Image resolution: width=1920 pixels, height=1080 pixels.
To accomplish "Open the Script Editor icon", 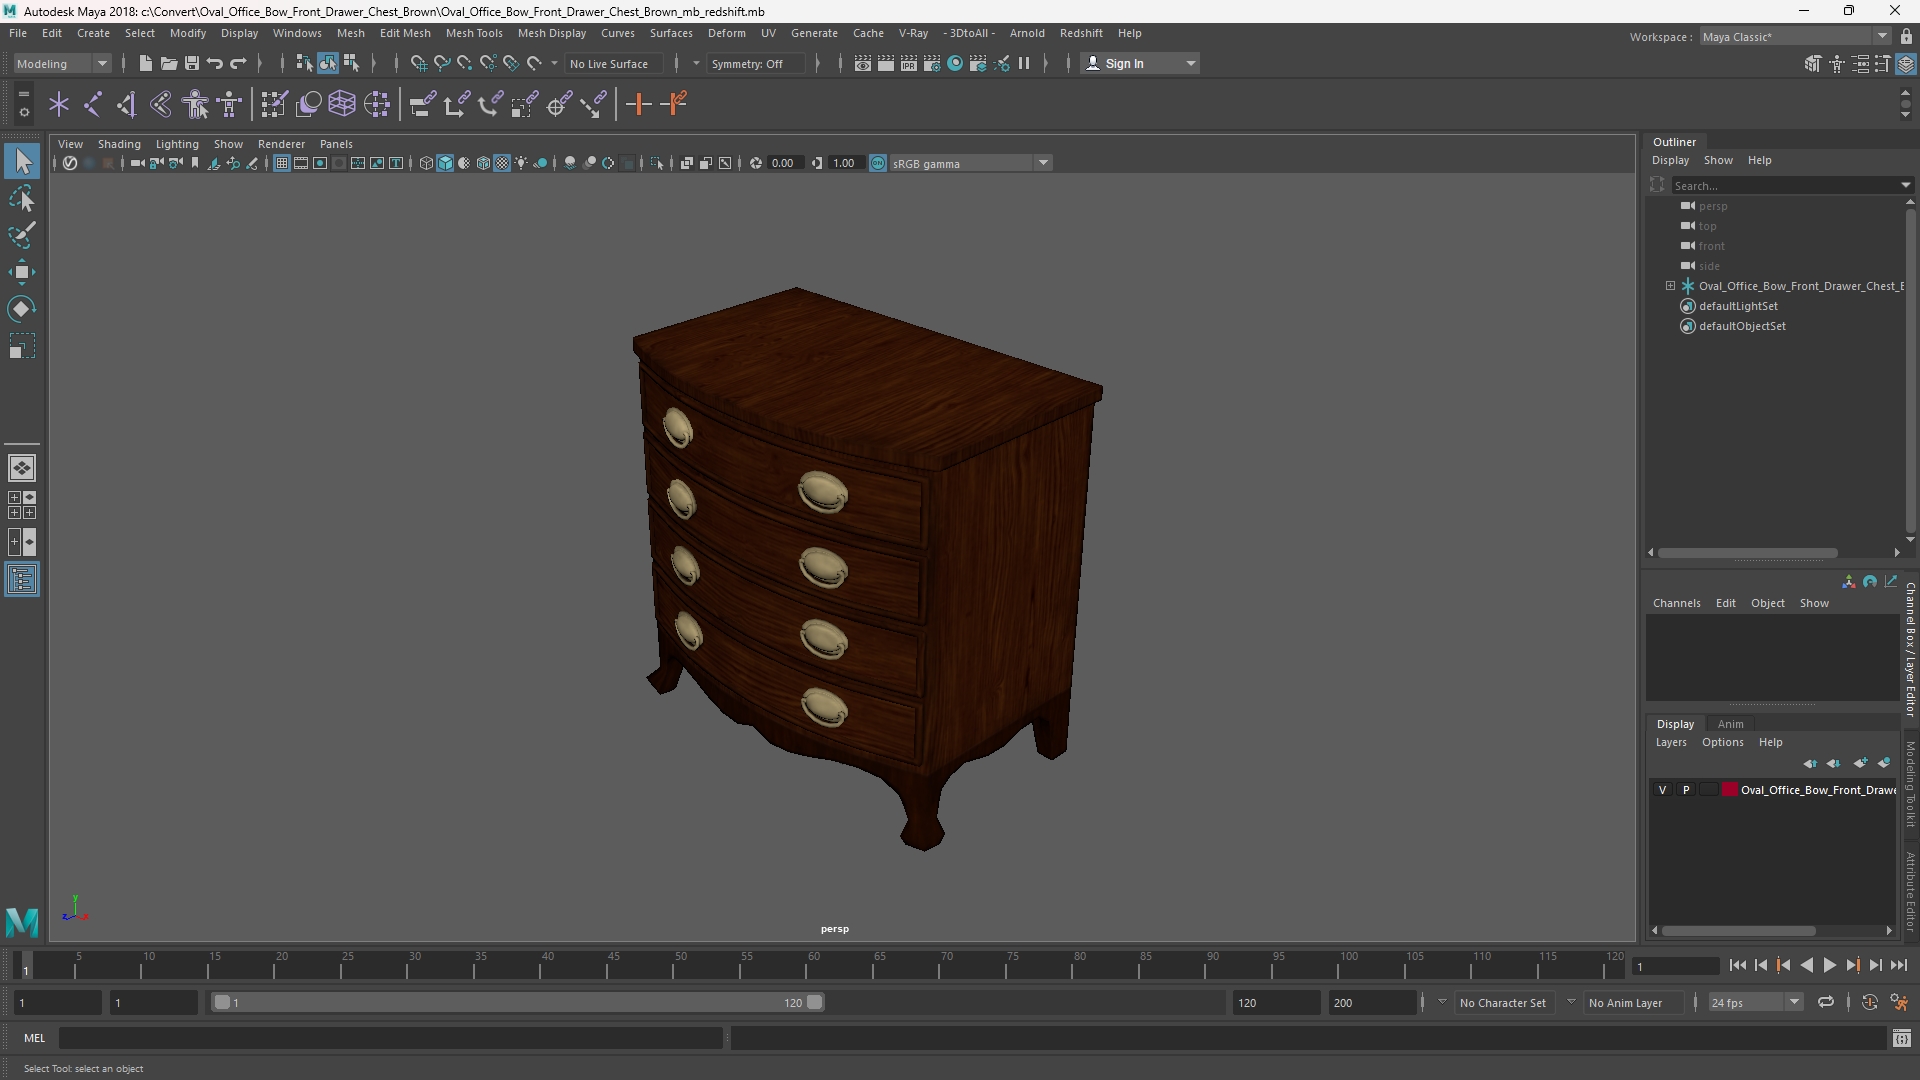I will (x=1901, y=1039).
